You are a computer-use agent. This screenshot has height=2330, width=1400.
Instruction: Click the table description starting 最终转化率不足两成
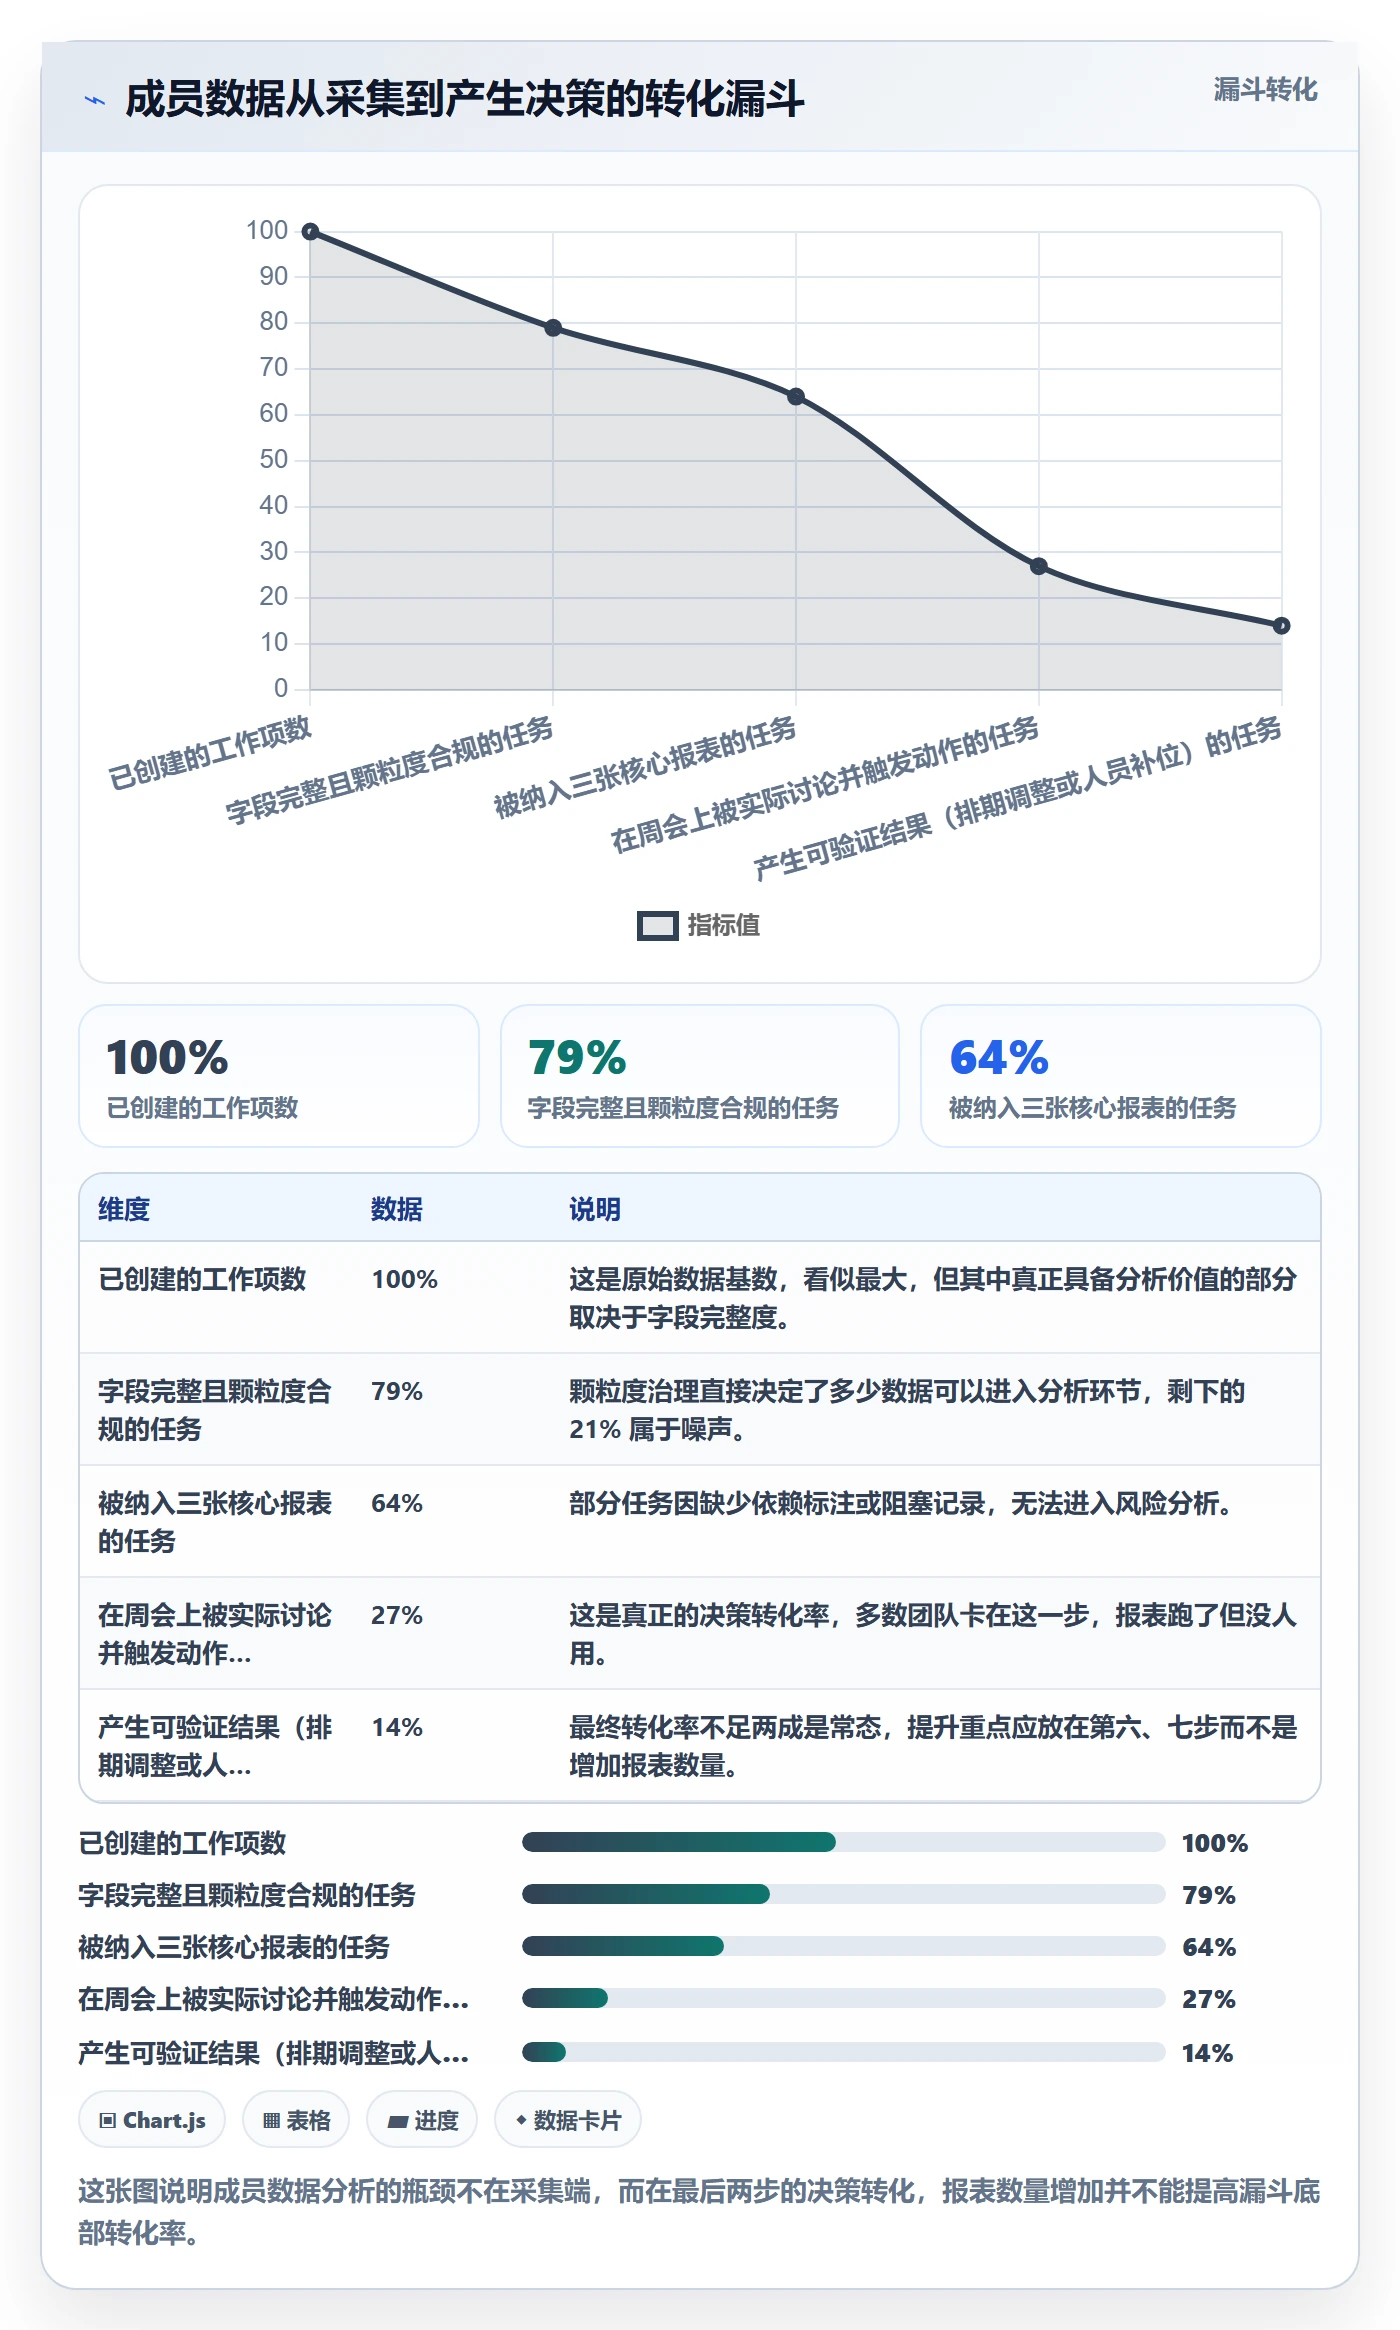pos(933,1746)
